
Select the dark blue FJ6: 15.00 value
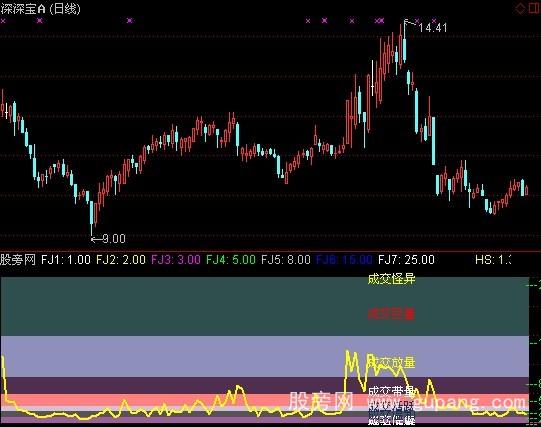pyautogui.click(x=344, y=259)
